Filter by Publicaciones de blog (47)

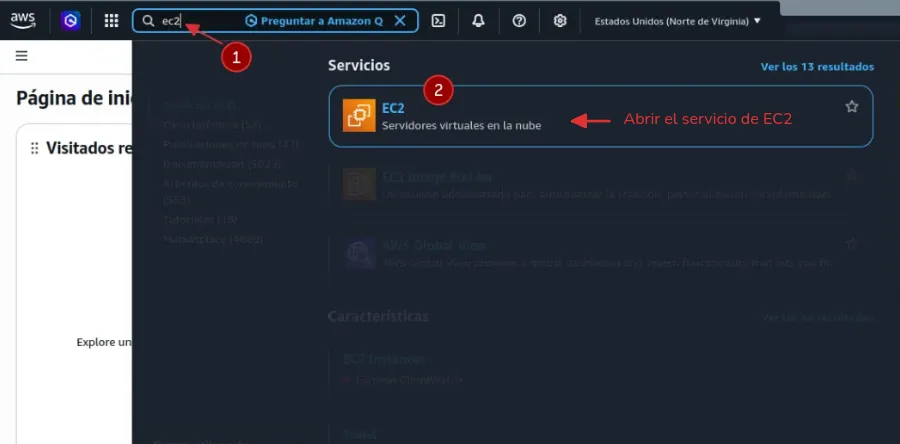231,145
